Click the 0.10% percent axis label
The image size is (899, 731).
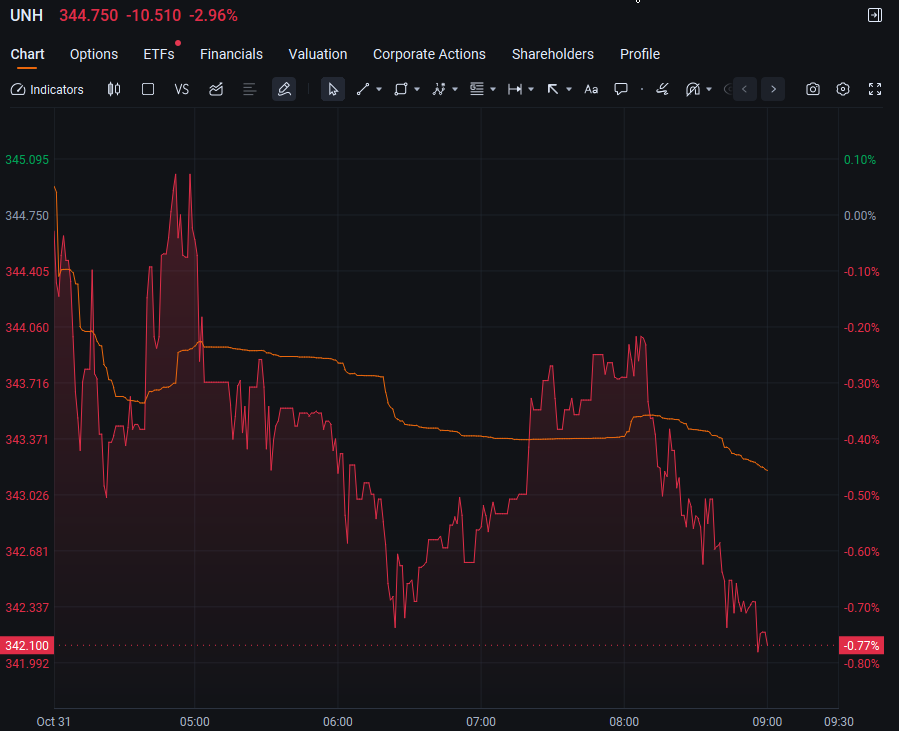pos(860,160)
